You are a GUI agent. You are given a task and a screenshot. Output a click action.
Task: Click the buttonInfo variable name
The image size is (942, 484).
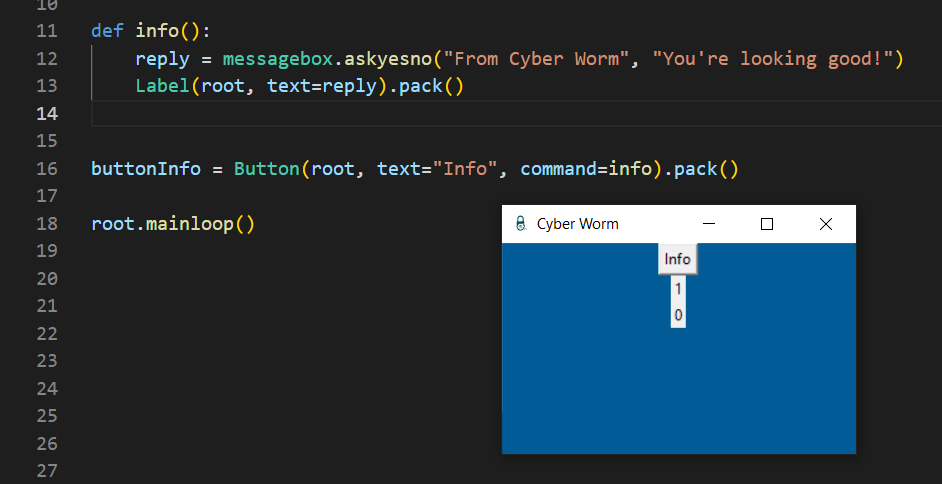pyautogui.click(x=145, y=168)
